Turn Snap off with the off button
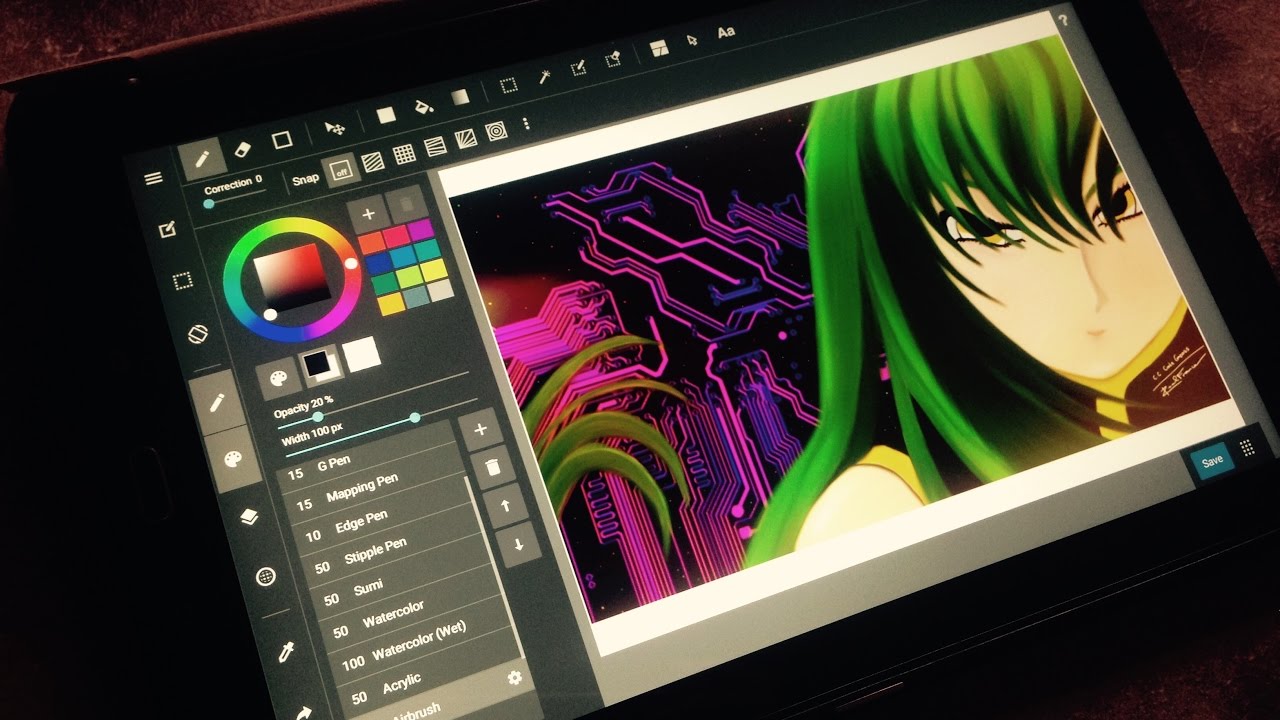Screen dimensions: 1280x720 (341, 169)
